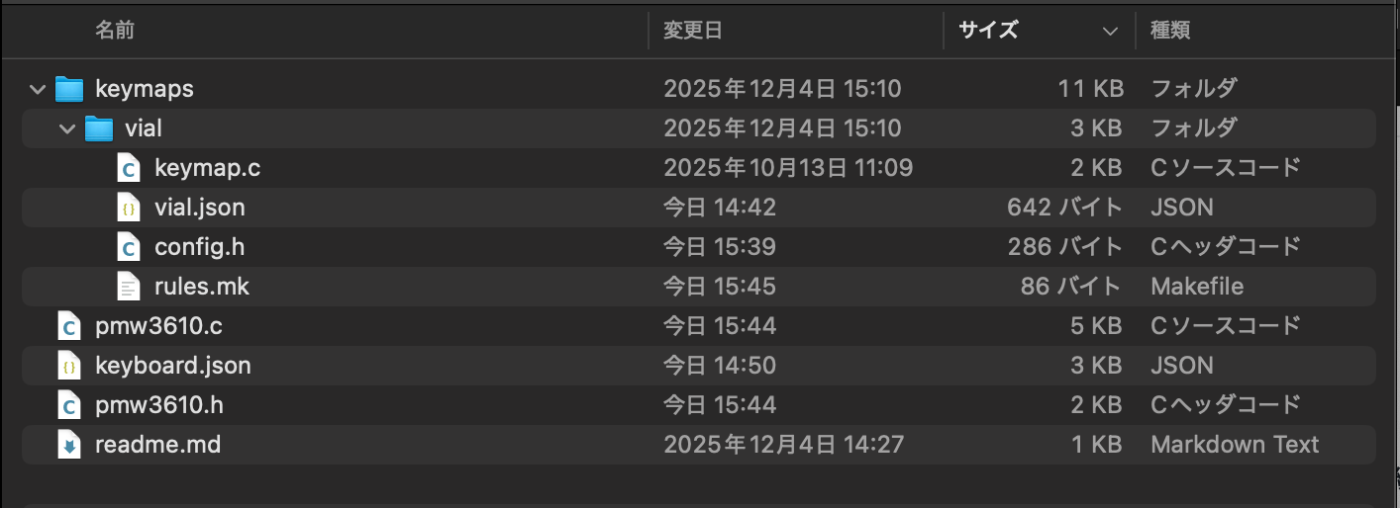
Task: Click the pmw3610.c file icon
Action: pos(69,326)
